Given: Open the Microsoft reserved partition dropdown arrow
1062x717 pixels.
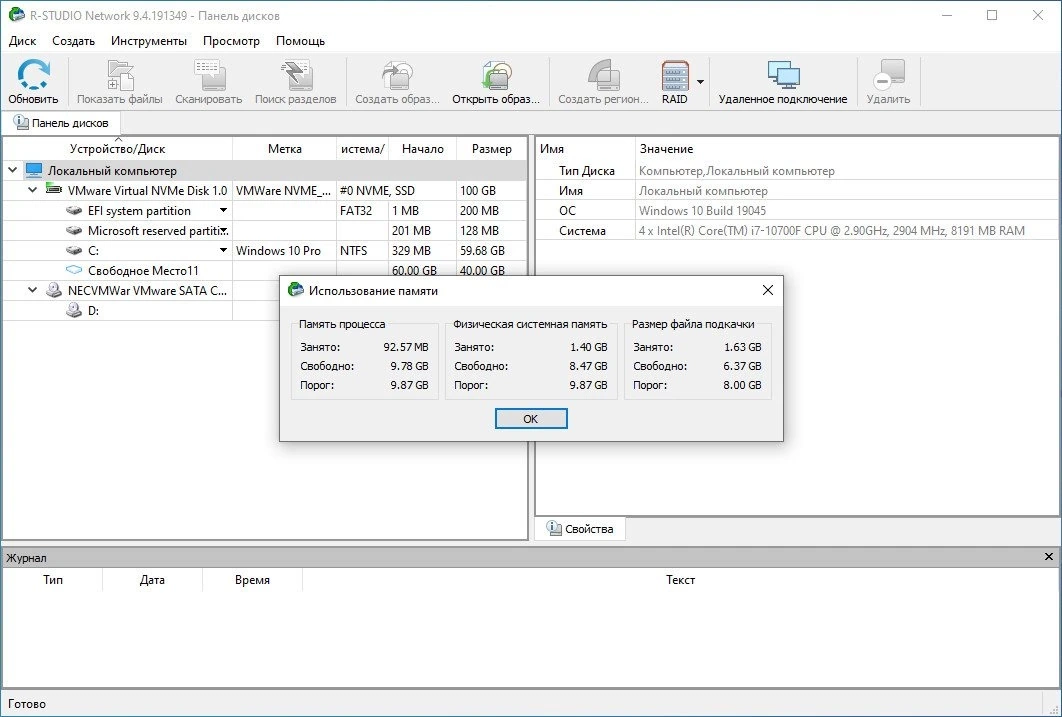Looking at the screenshot, I should 224,230.
